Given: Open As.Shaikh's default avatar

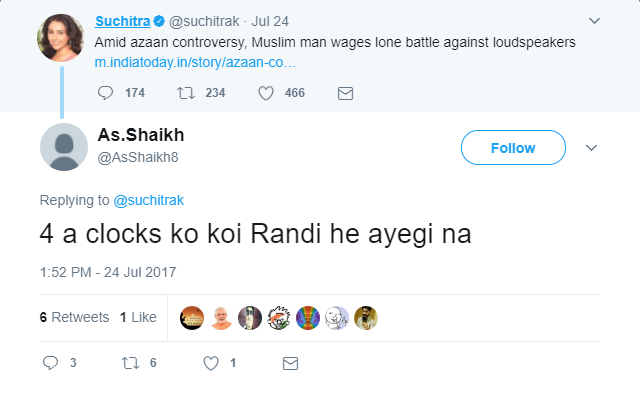Looking at the screenshot, I should (64, 146).
